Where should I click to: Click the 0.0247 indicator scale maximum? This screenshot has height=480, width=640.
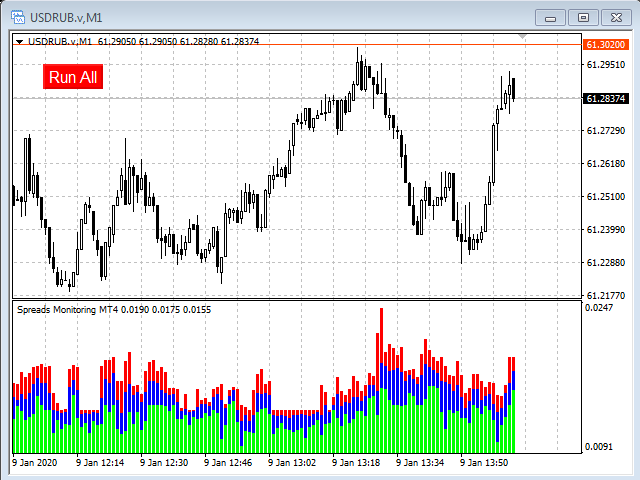pyautogui.click(x=599, y=307)
